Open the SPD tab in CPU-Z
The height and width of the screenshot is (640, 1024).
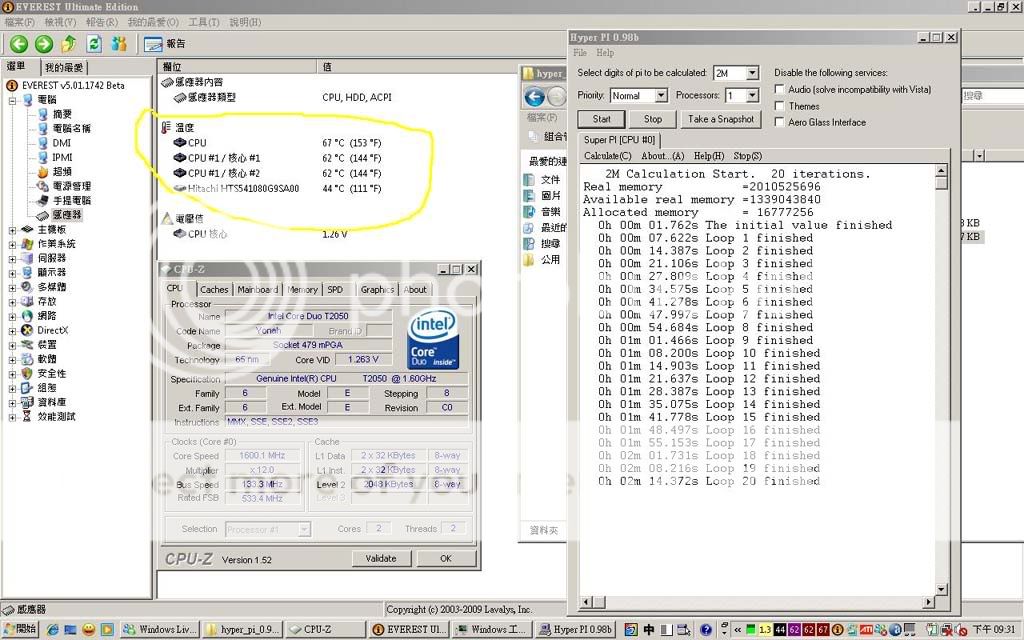click(335, 289)
